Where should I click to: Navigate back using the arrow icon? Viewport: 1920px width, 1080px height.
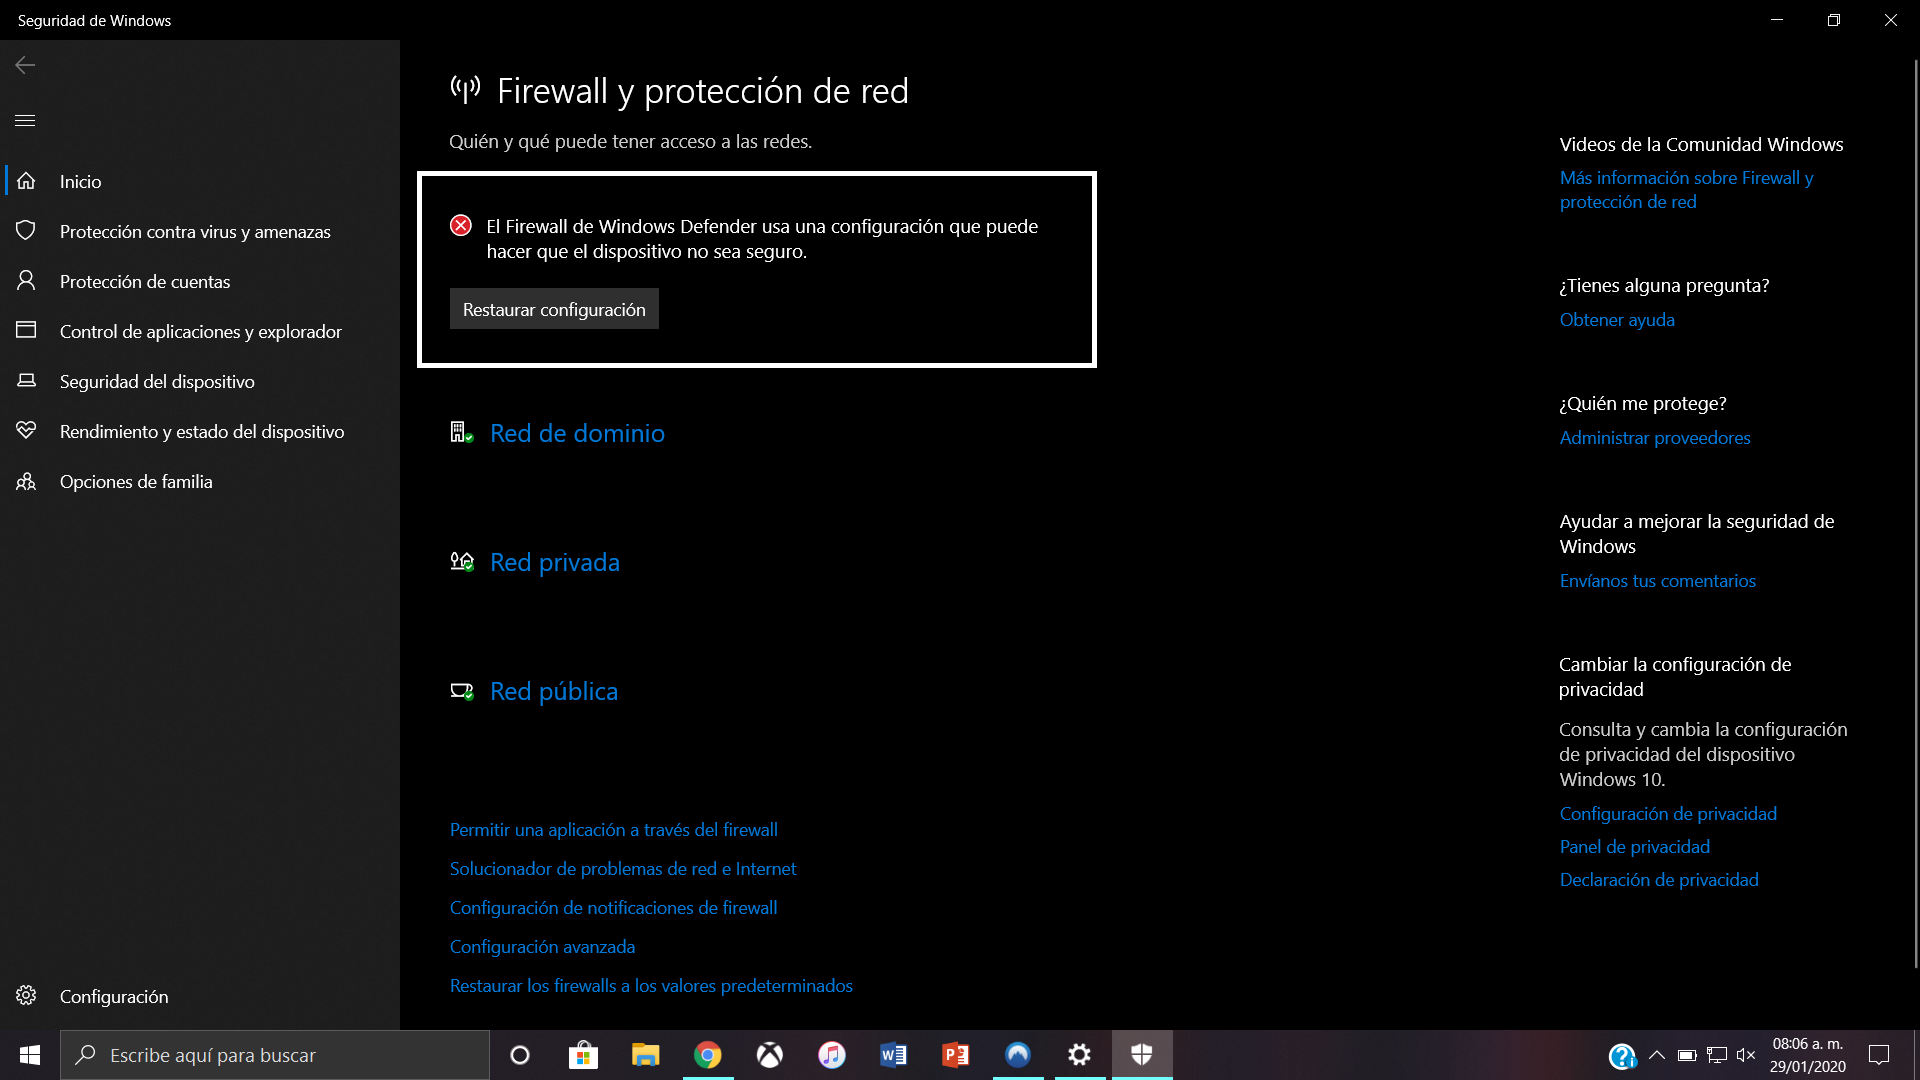(x=24, y=64)
